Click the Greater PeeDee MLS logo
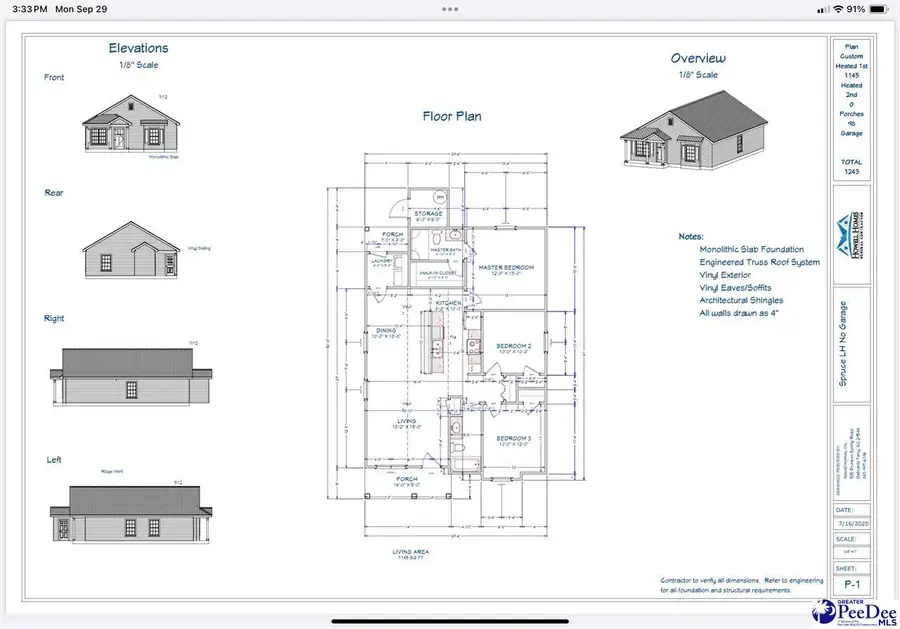This screenshot has width=900, height=629. coord(853,609)
